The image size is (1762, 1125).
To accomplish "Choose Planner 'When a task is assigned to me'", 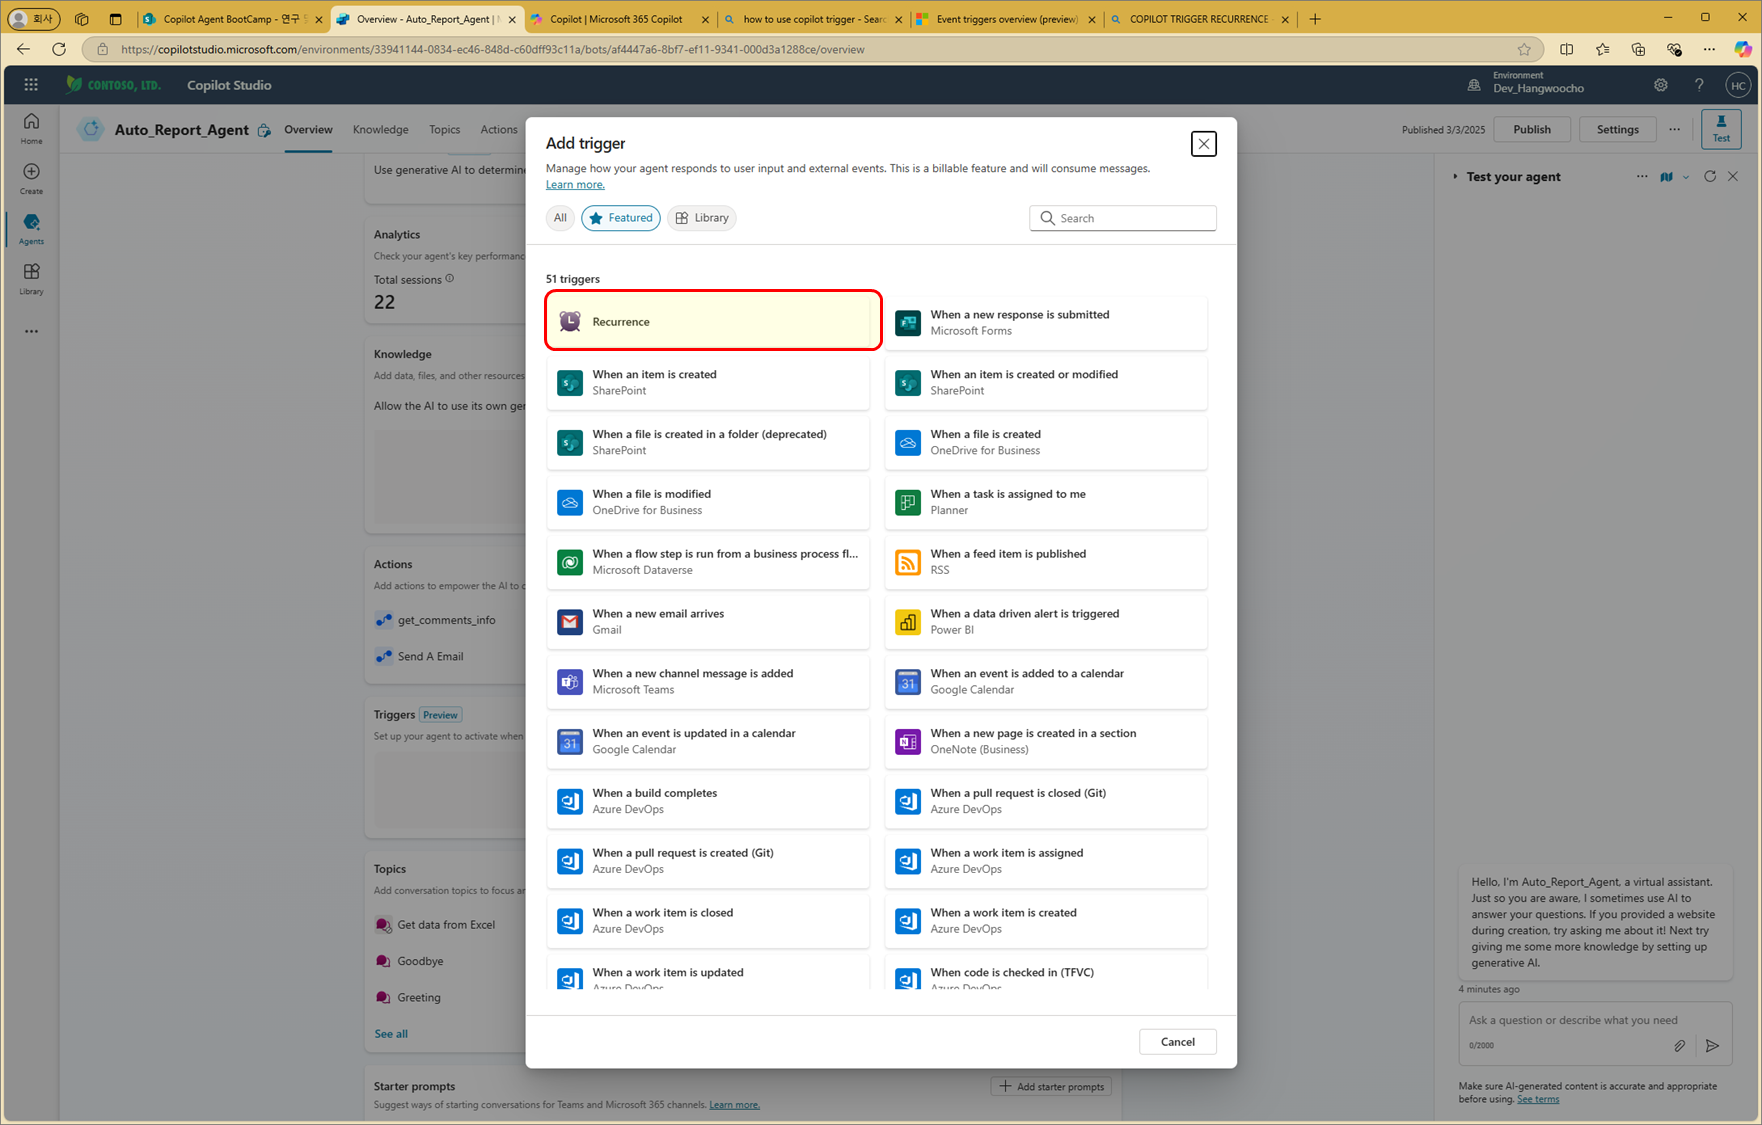I will tap(1046, 502).
